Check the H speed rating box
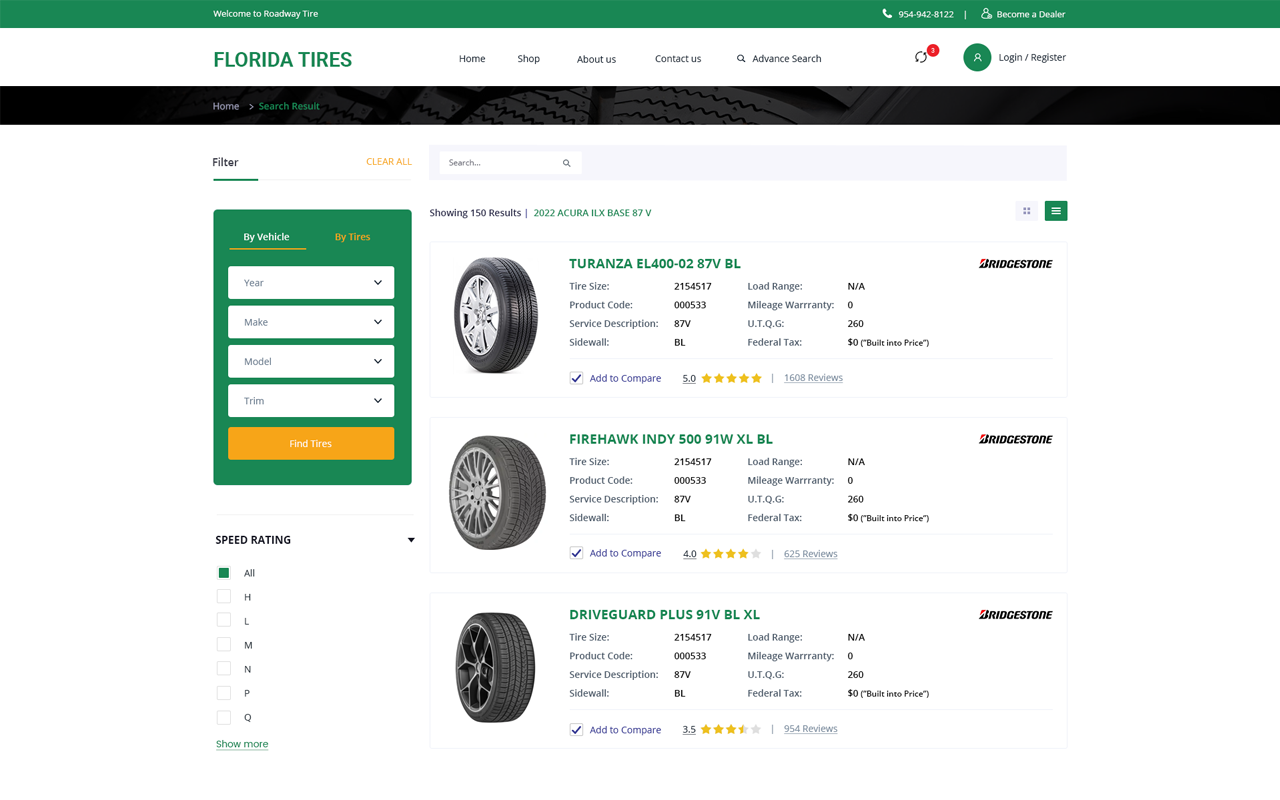Viewport: 1280px width, 800px height. tap(224, 597)
